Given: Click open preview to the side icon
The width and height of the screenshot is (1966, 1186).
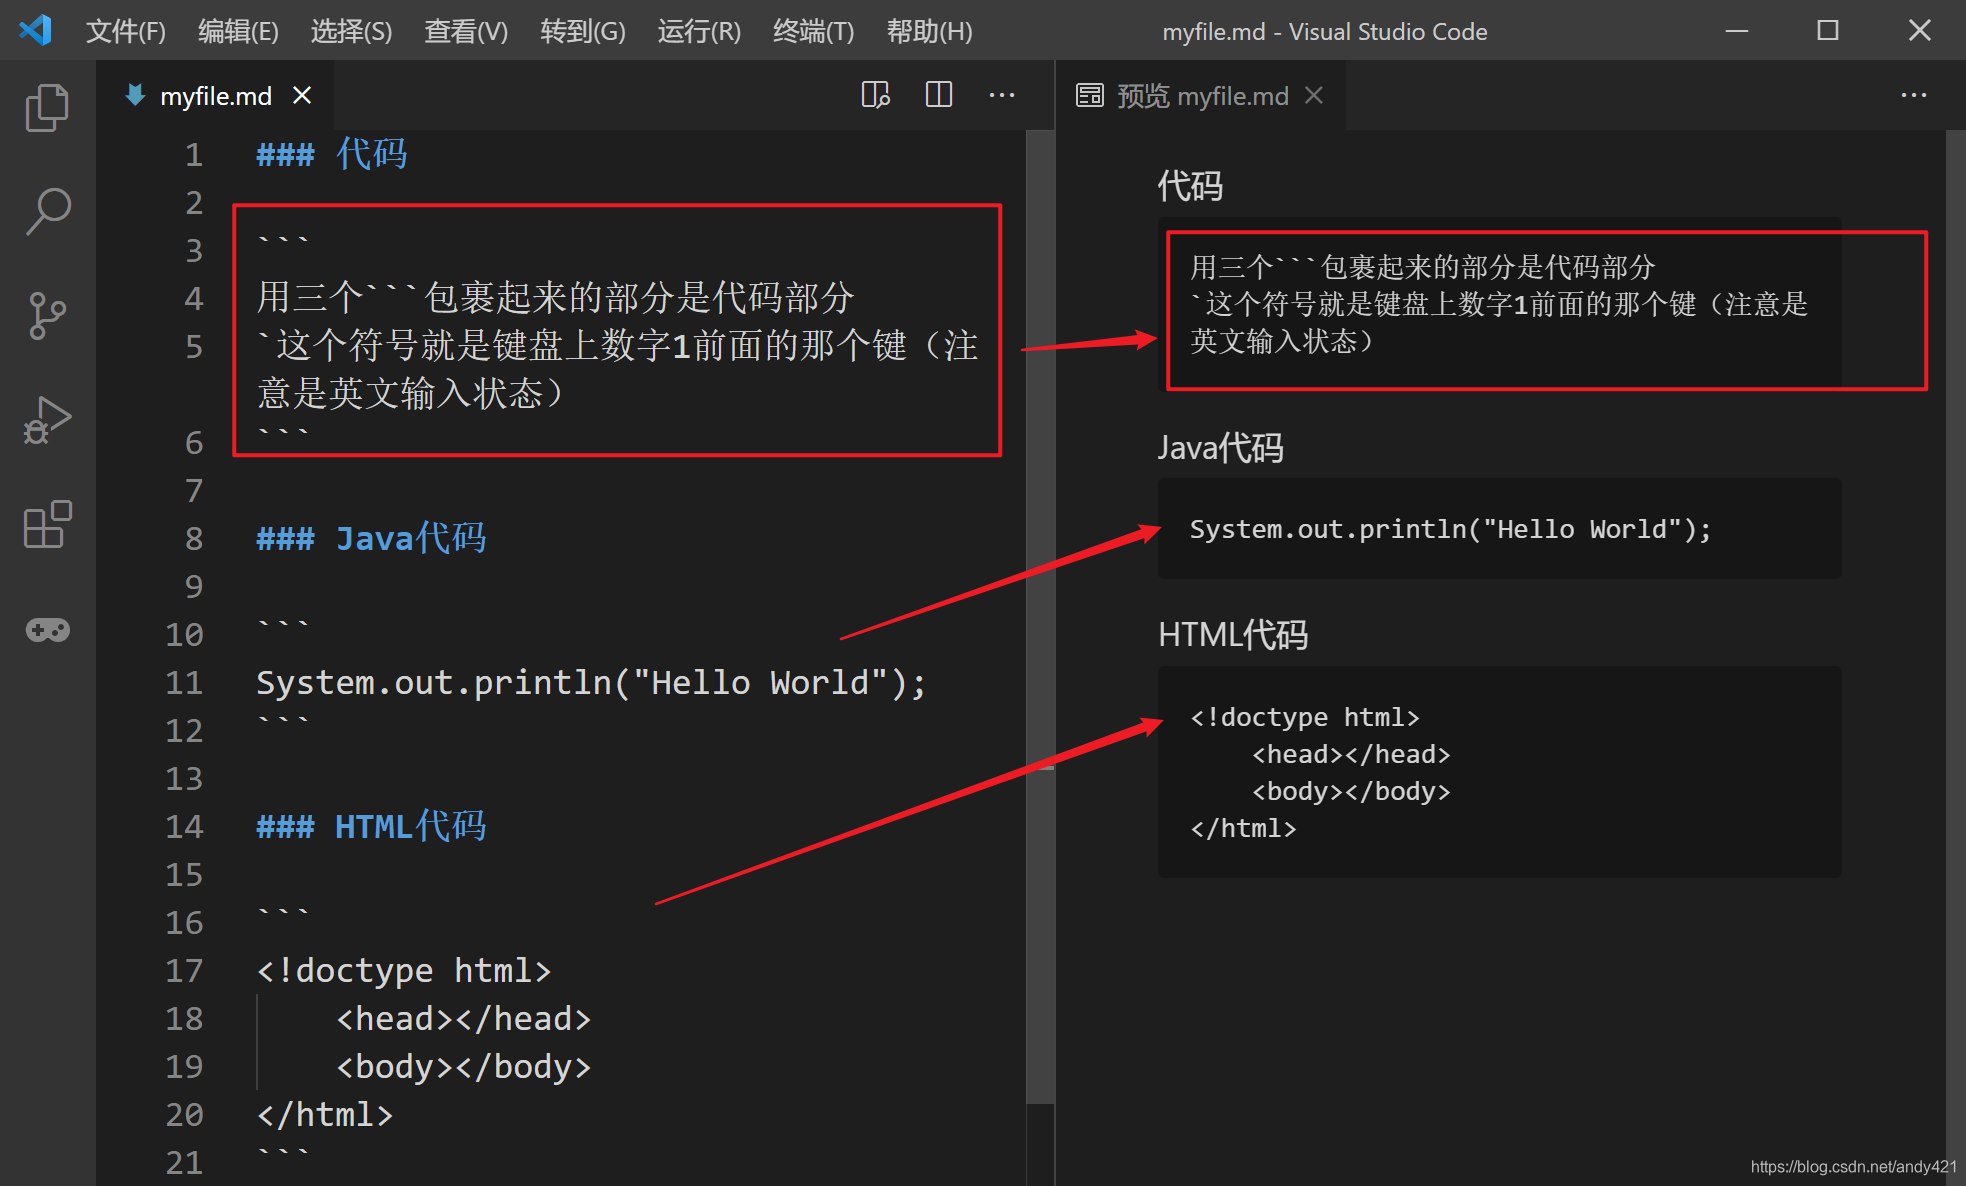Looking at the screenshot, I should point(875,95).
